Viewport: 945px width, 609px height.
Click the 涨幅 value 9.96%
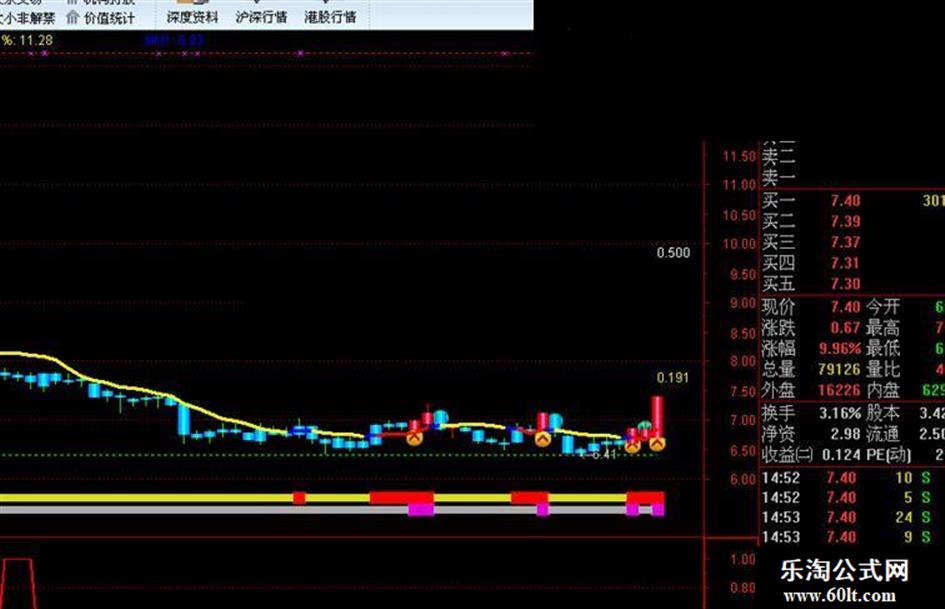pyautogui.click(x=840, y=349)
